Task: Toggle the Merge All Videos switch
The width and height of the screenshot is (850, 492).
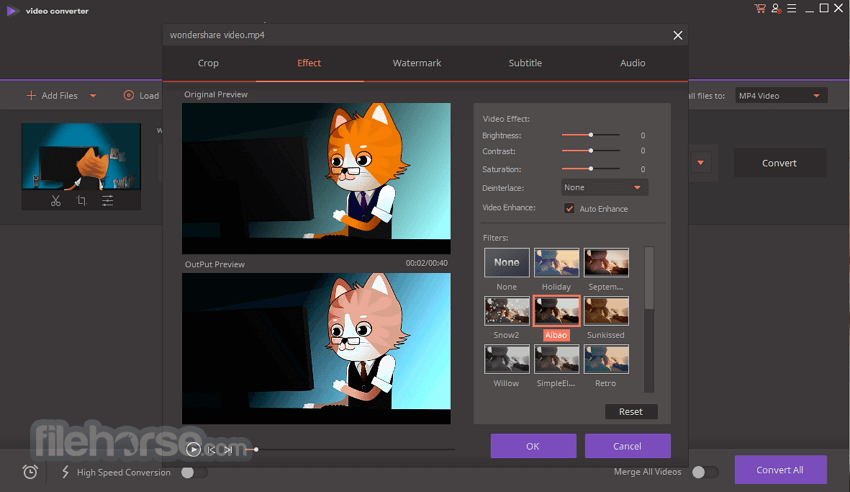Action: click(705, 472)
